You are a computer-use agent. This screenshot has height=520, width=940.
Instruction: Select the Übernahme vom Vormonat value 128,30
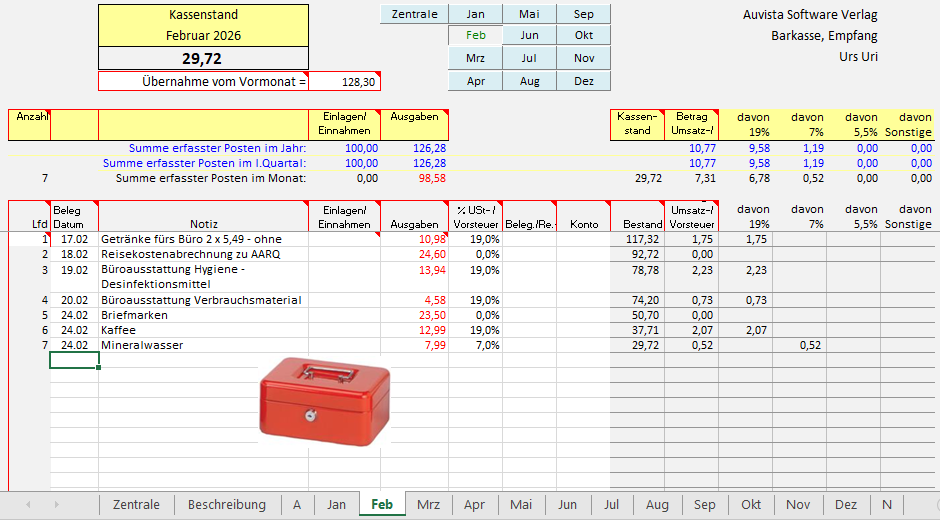click(x=345, y=82)
